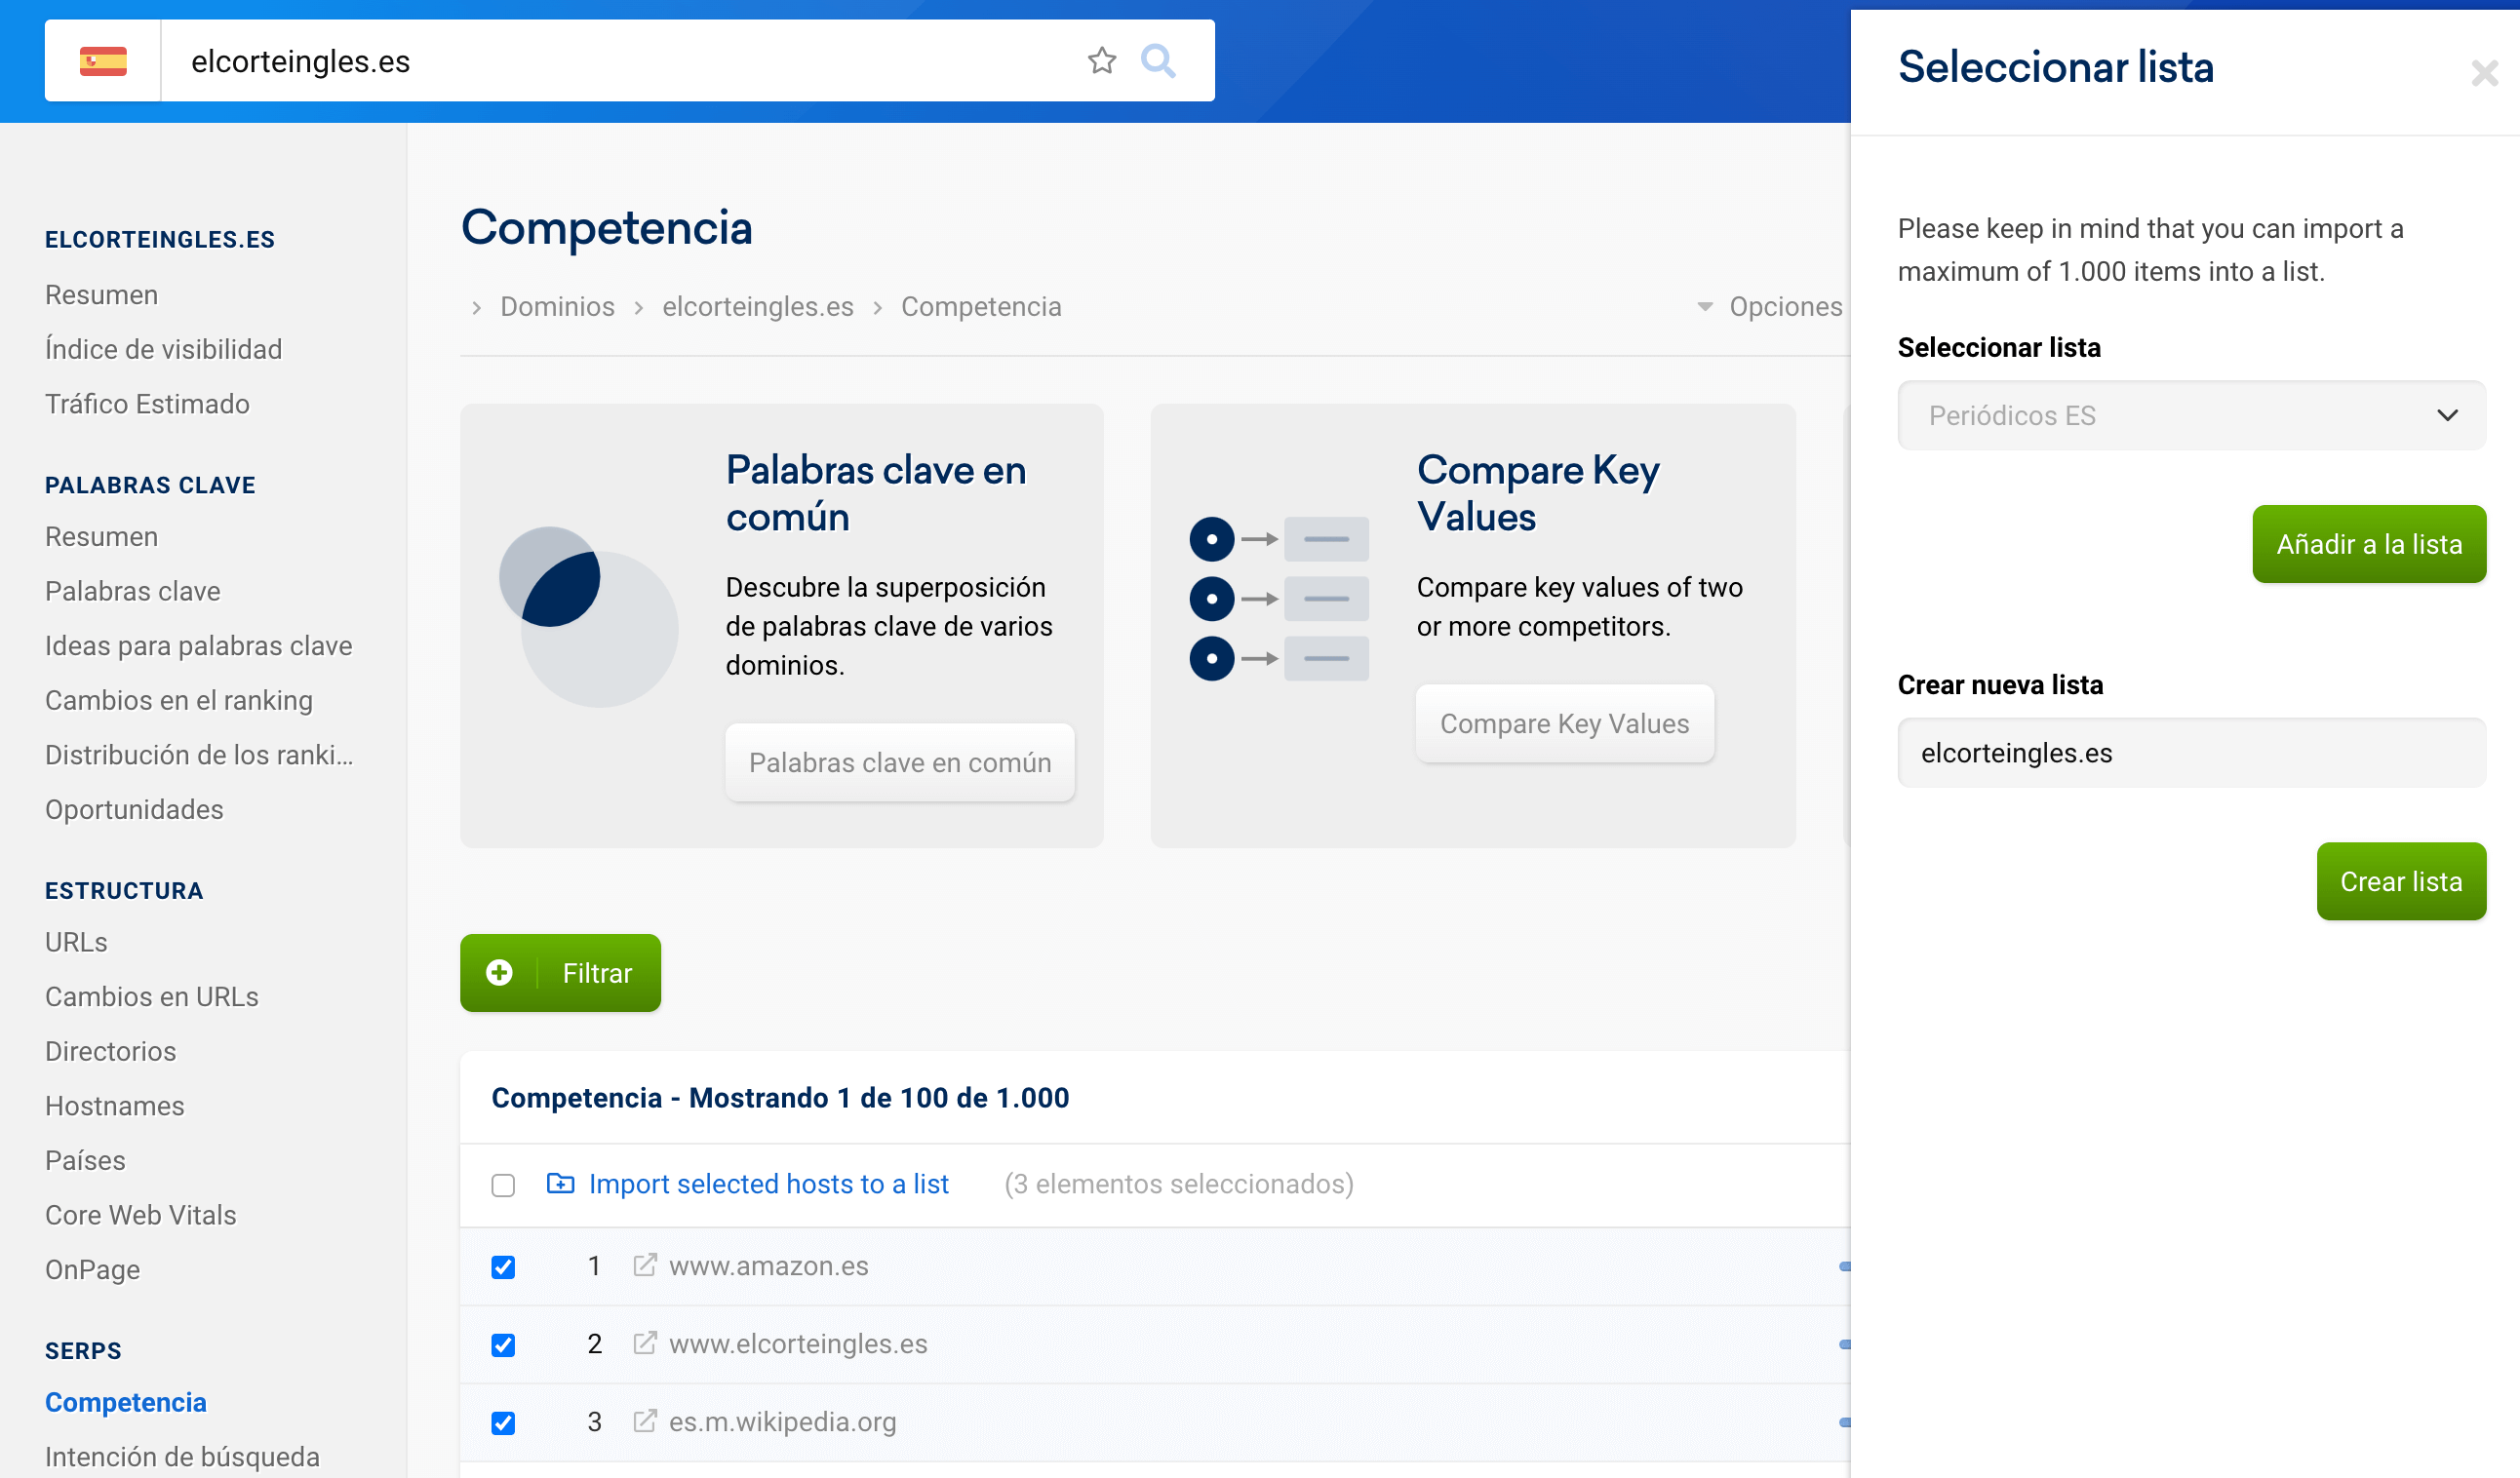2520x1478 pixels.
Task: Select Cambios en el ranking menu item
Action: (x=178, y=700)
